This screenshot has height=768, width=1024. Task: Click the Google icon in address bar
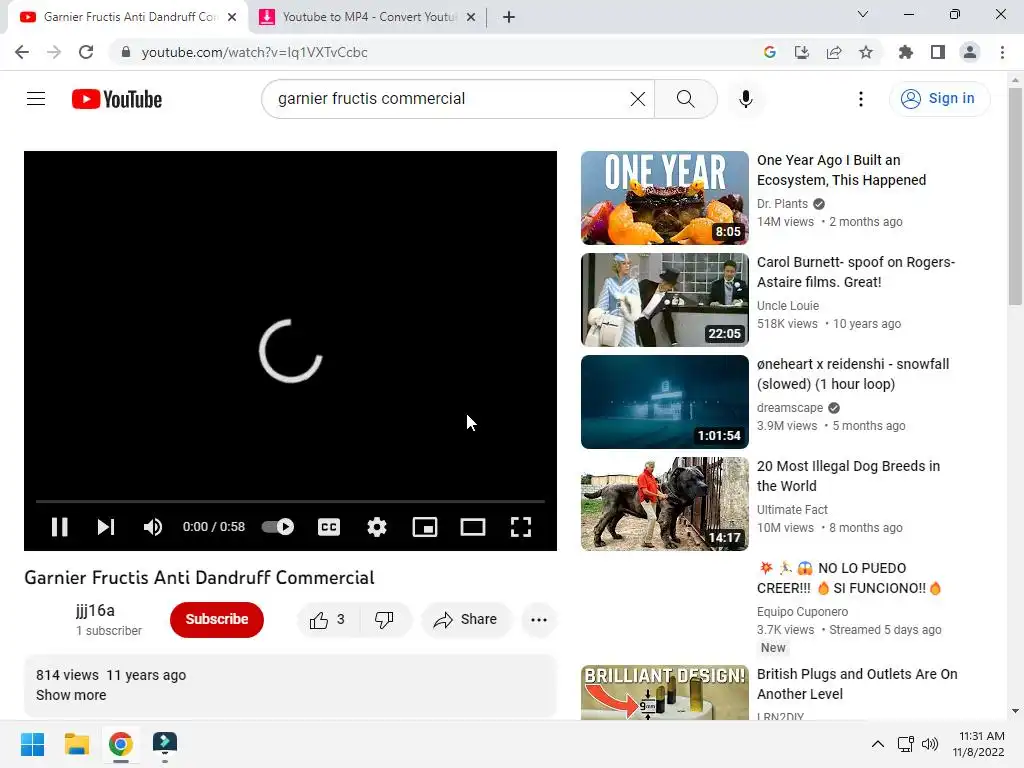pos(770,52)
